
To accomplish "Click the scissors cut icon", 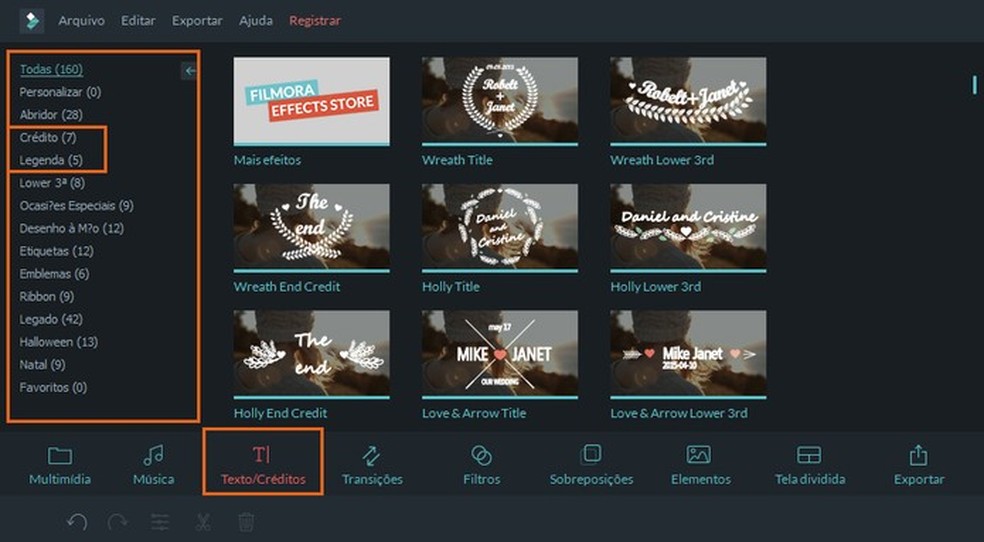I will pyautogui.click(x=203, y=521).
